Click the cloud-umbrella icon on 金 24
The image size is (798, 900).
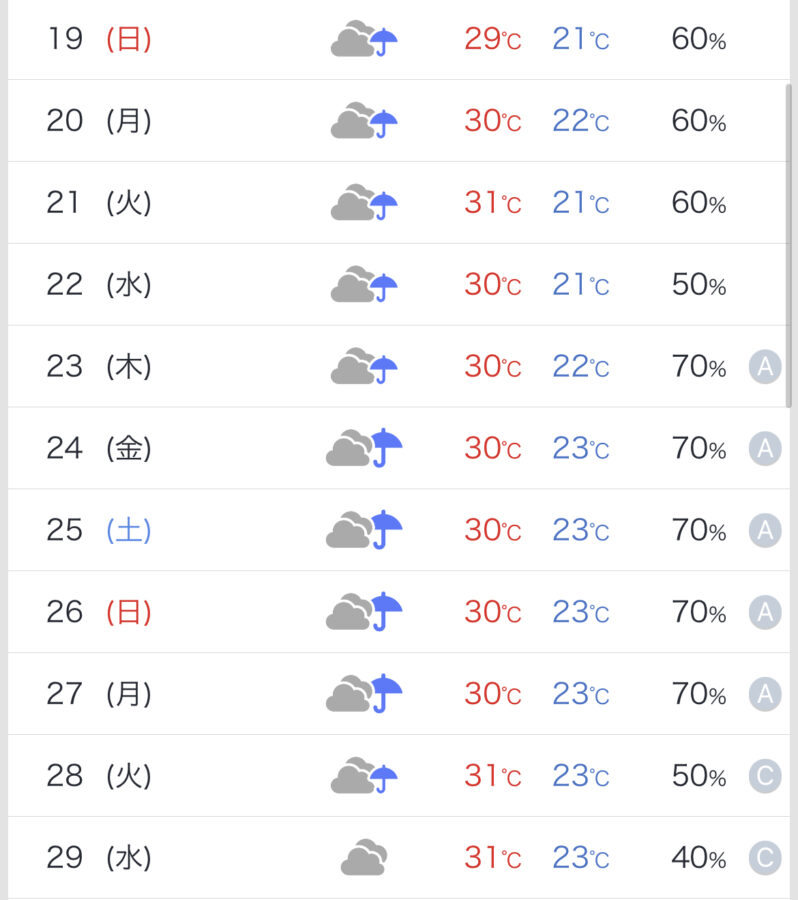364,448
